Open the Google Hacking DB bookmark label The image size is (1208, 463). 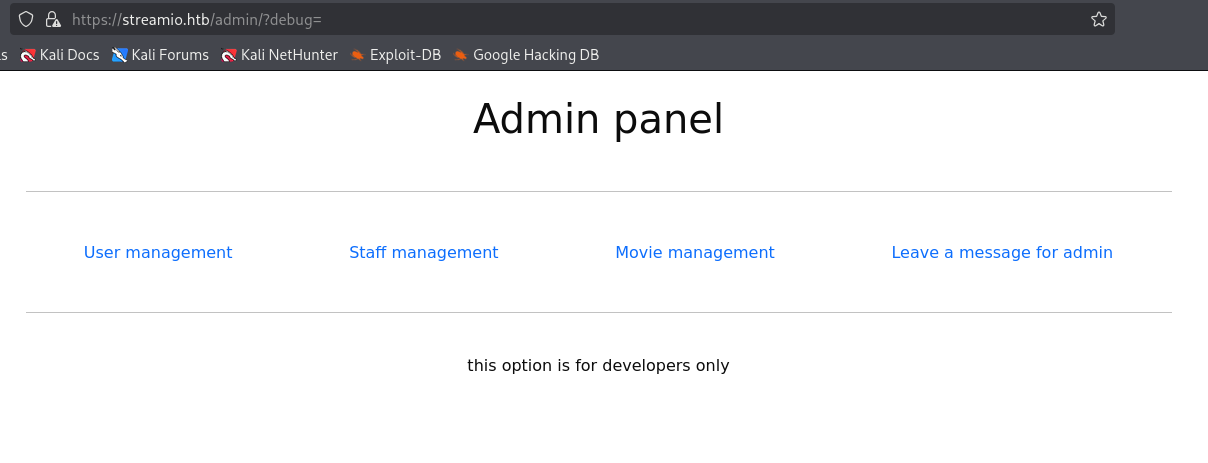coord(536,55)
